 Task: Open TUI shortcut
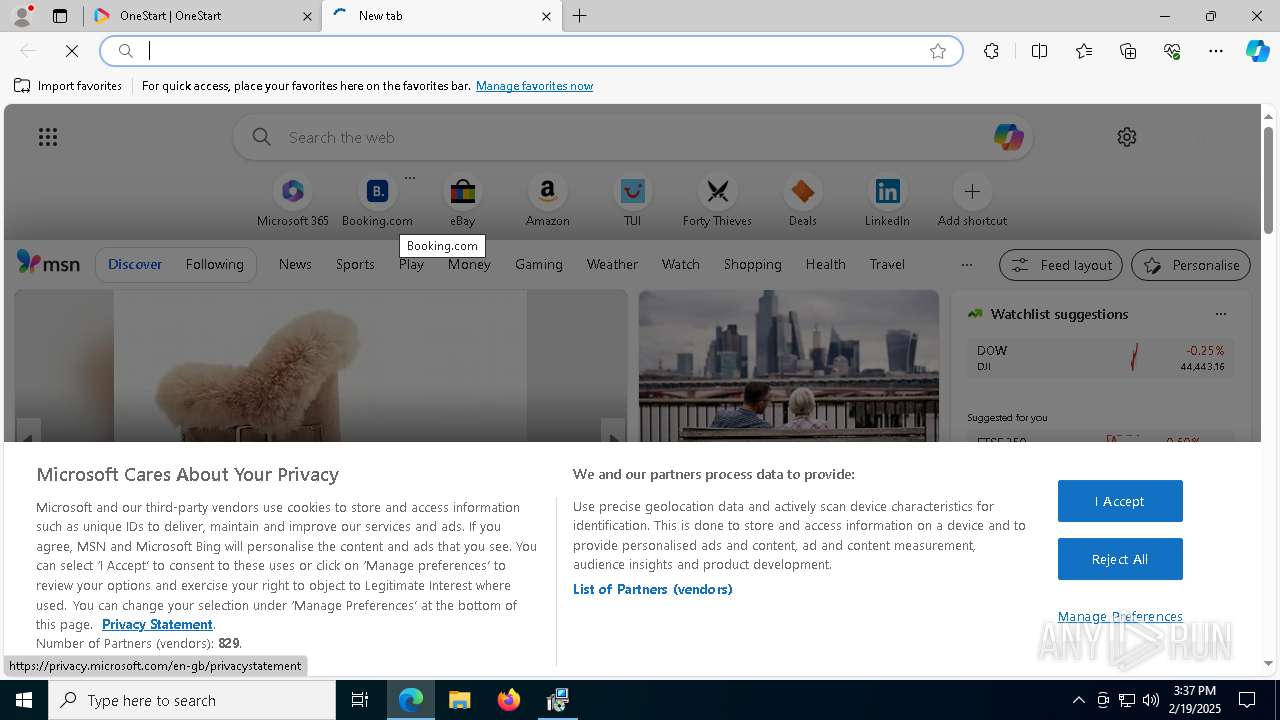pos(632,201)
